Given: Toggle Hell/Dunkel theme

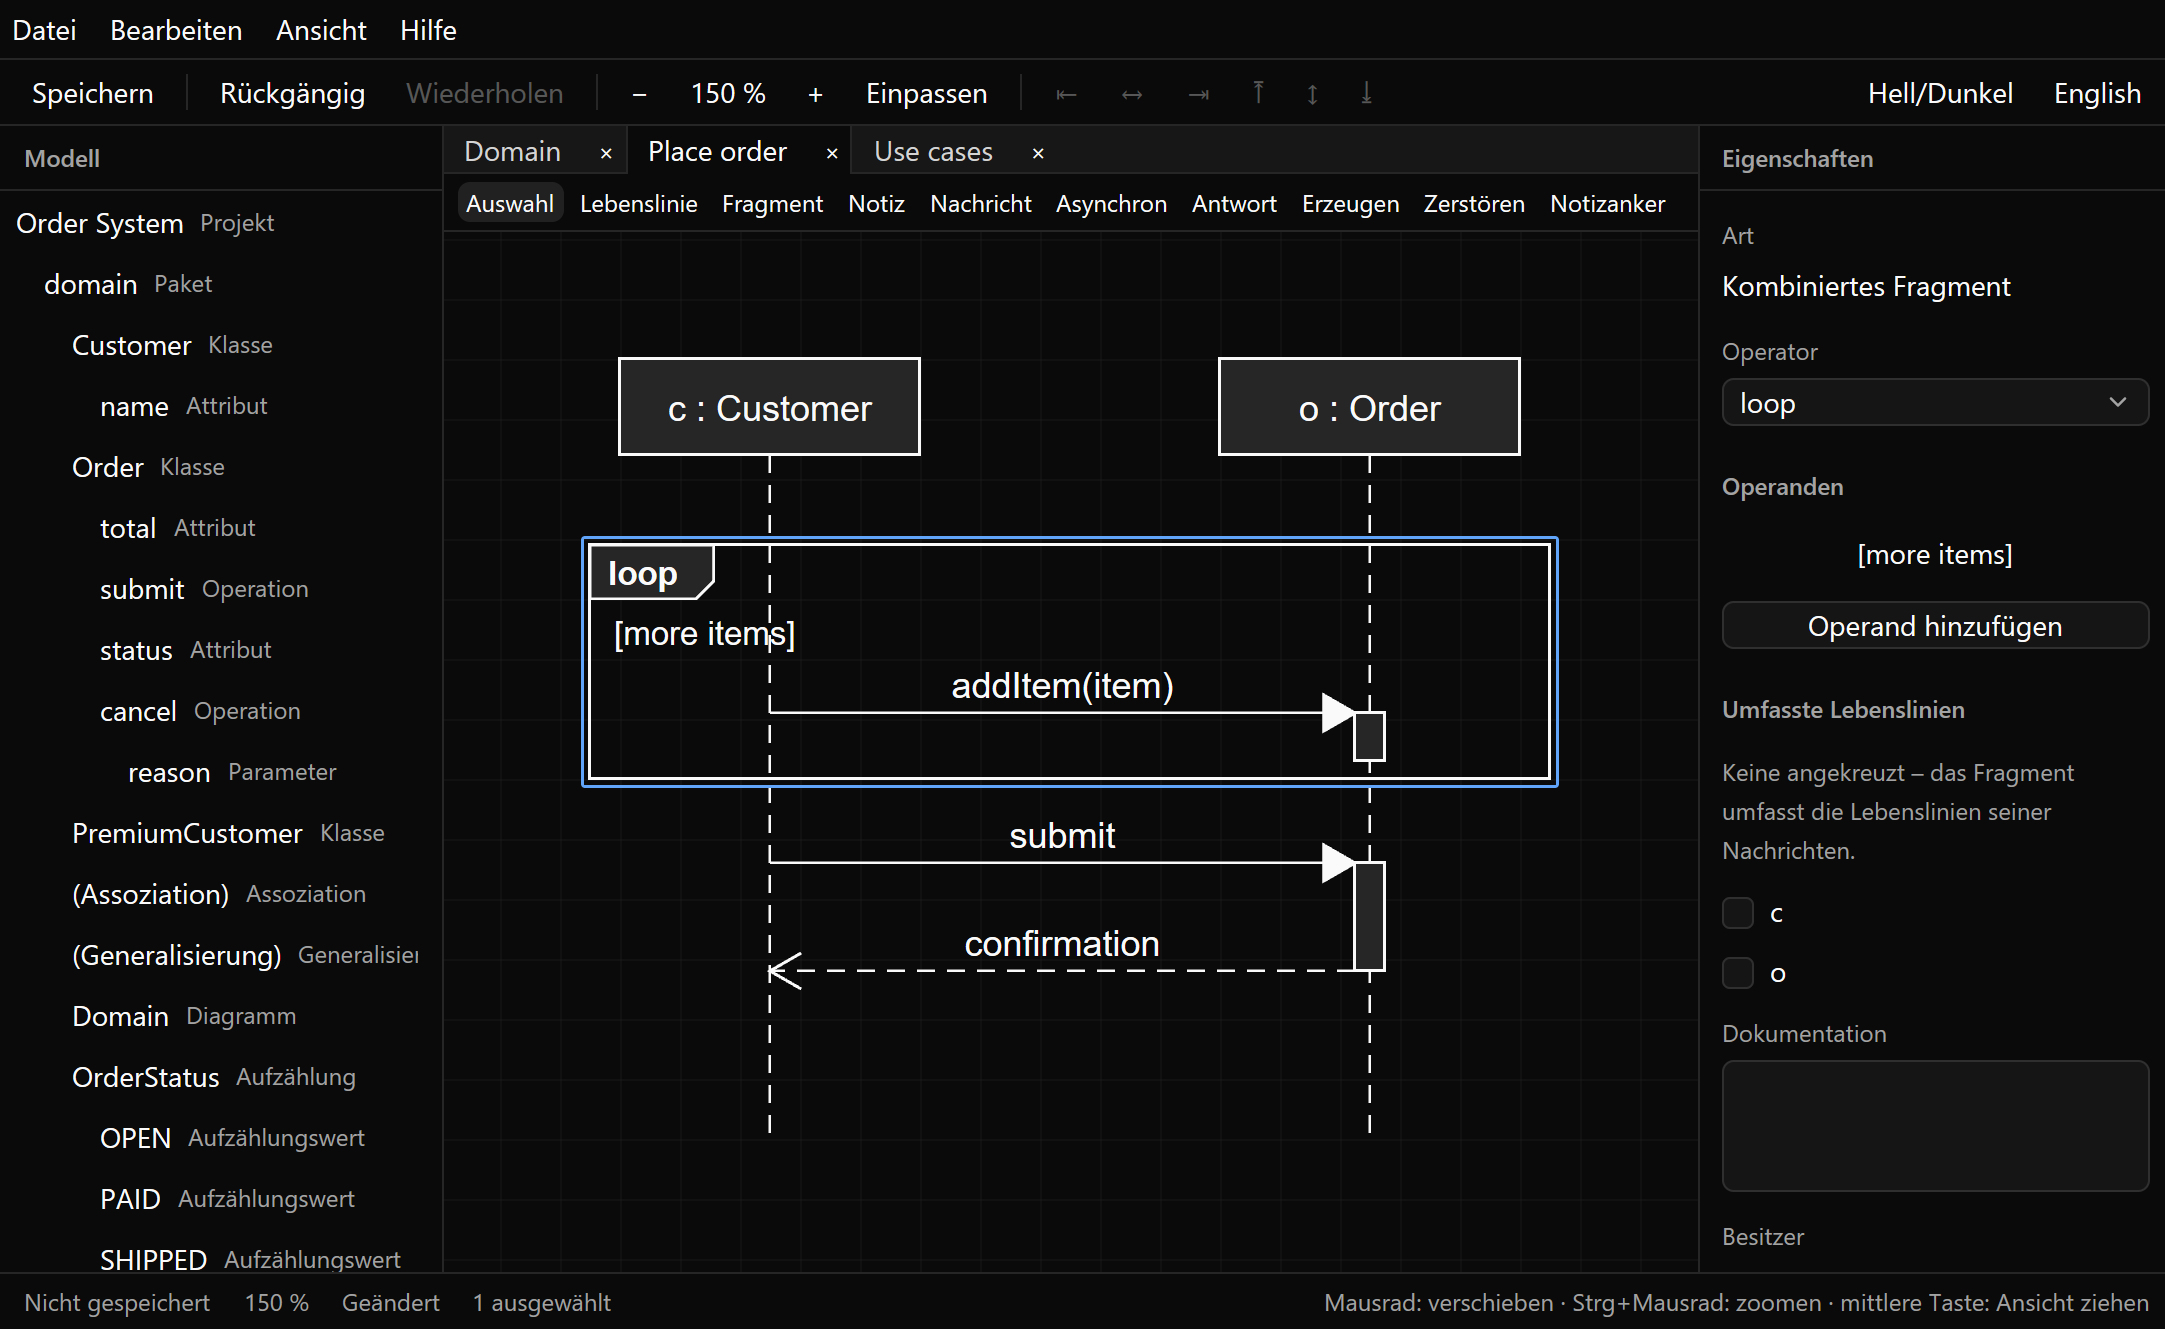Looking at the screenshot, I should click(1940, 94).
